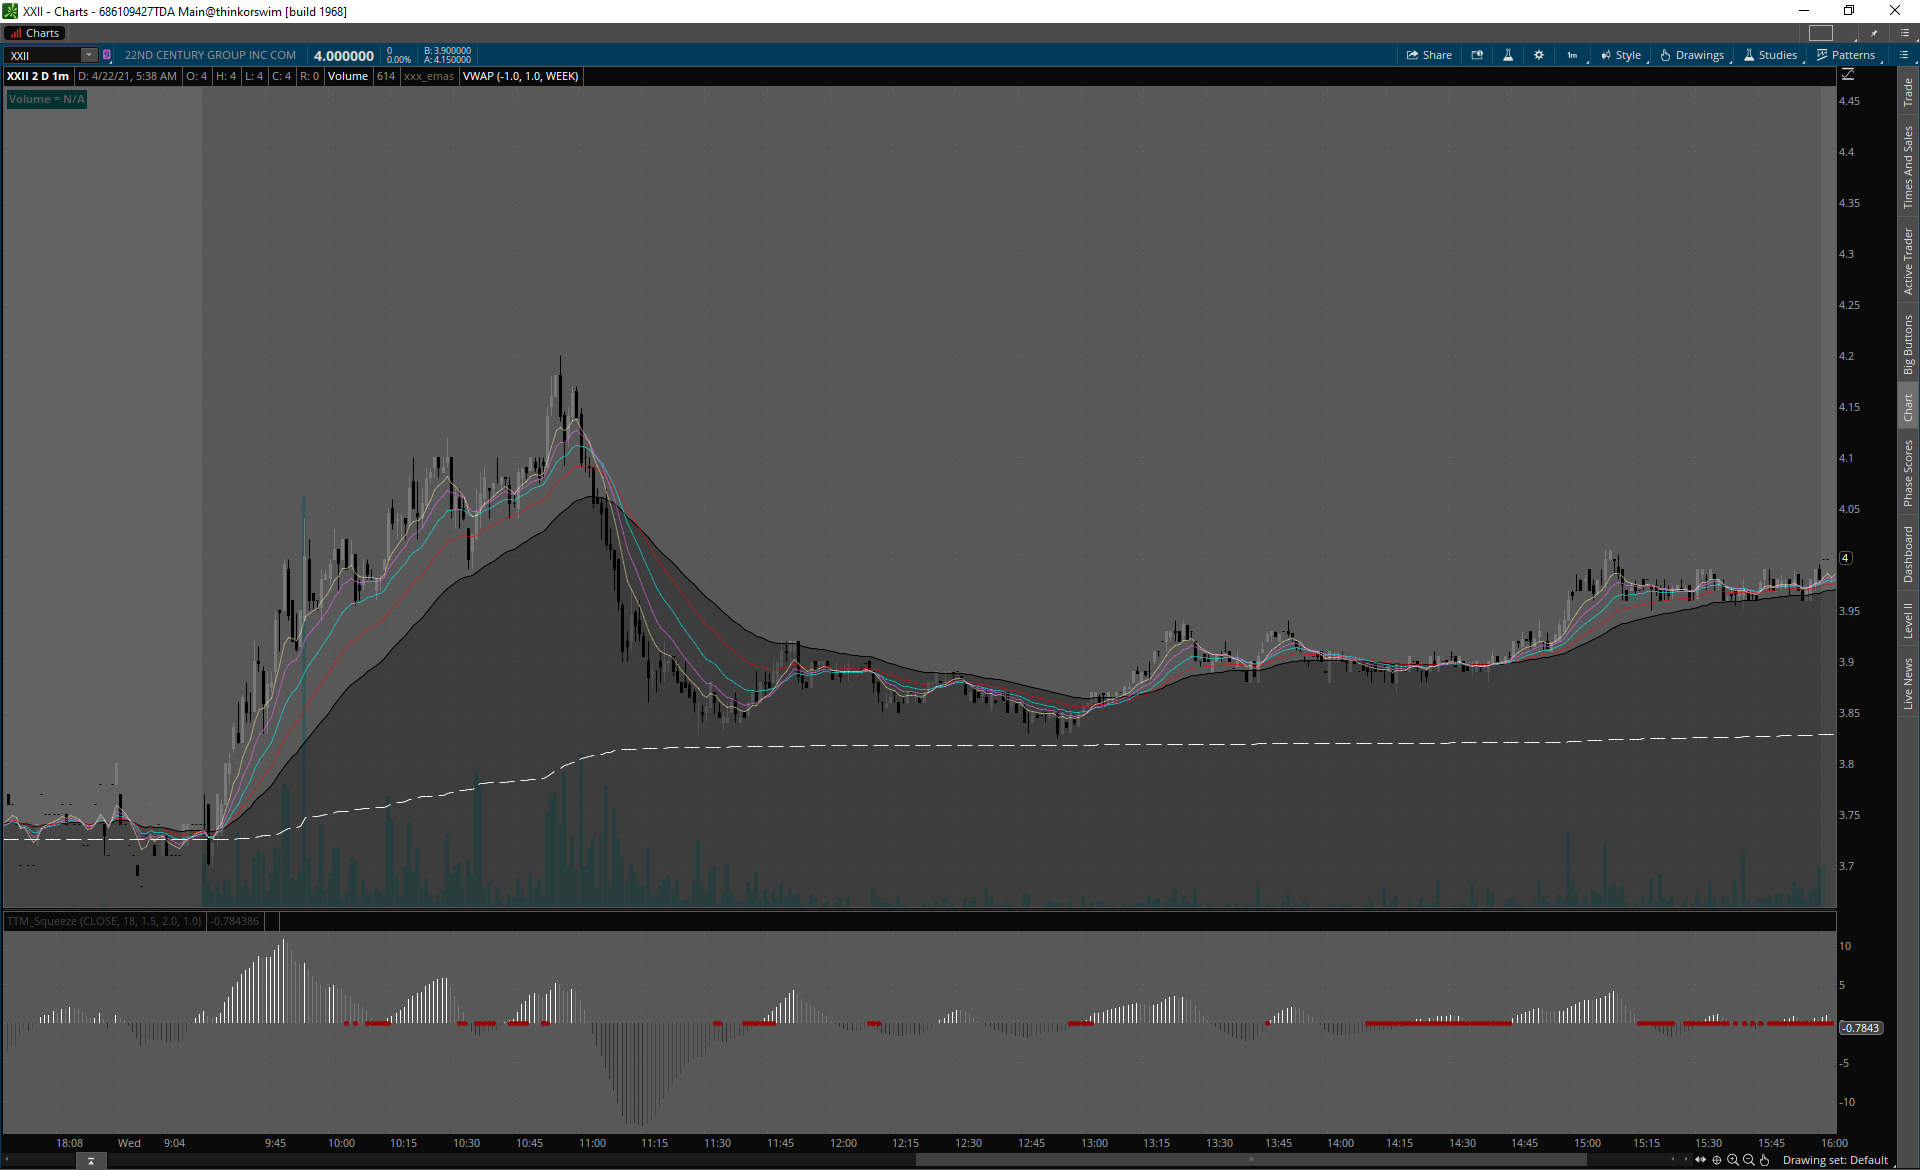Expand the XXII symbol dropdown arrow

pos(89,55)
